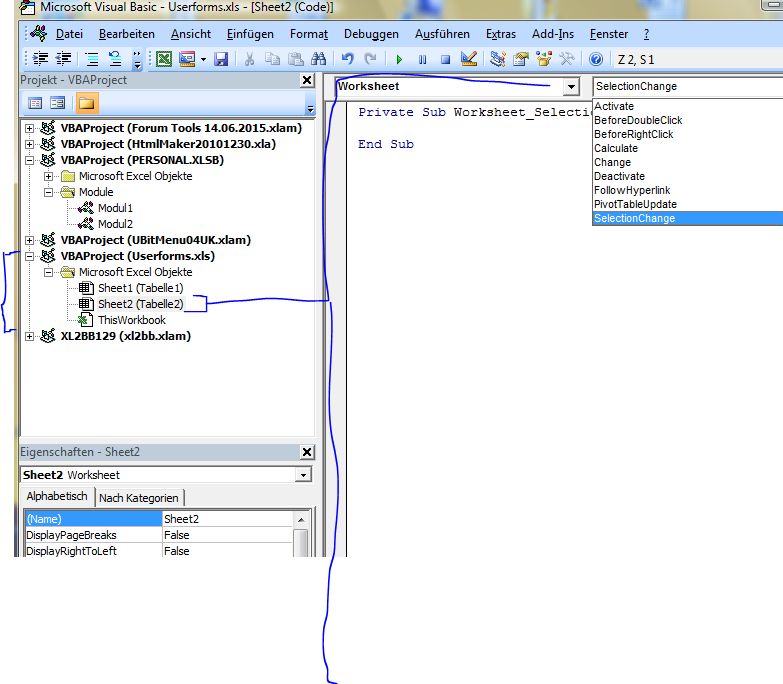This screenshot has height=684, width=783.
Task: Expand Microsoft Excel Objekte under PERSONAL.XLSB
Action: 48,176
